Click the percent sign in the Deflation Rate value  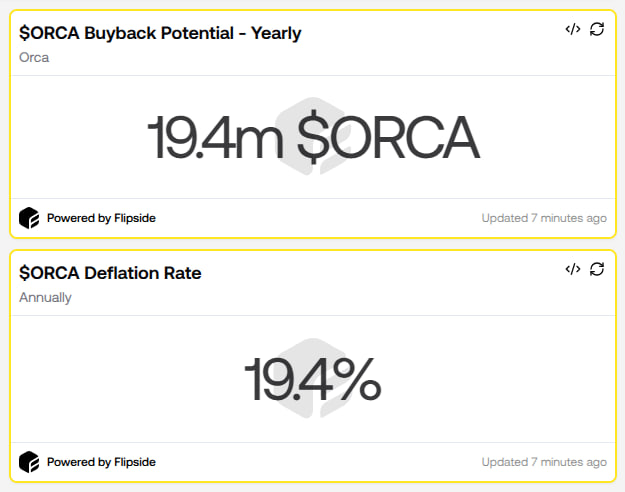(x=355, y=380)
